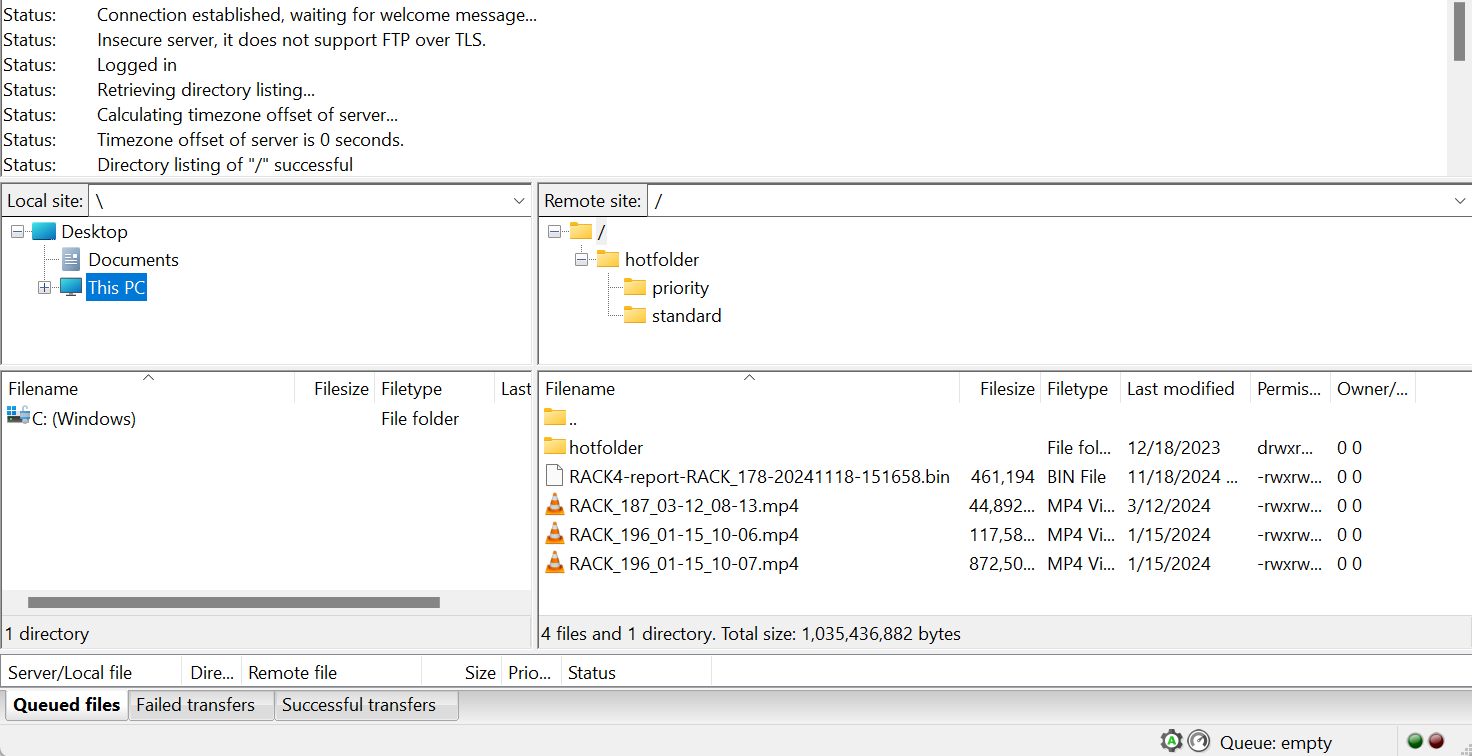The width and height of the screenshot is (1472, 756).
Task: Click the parent directory folder icon
Action: pyautogui.click(x=554, y=417)
